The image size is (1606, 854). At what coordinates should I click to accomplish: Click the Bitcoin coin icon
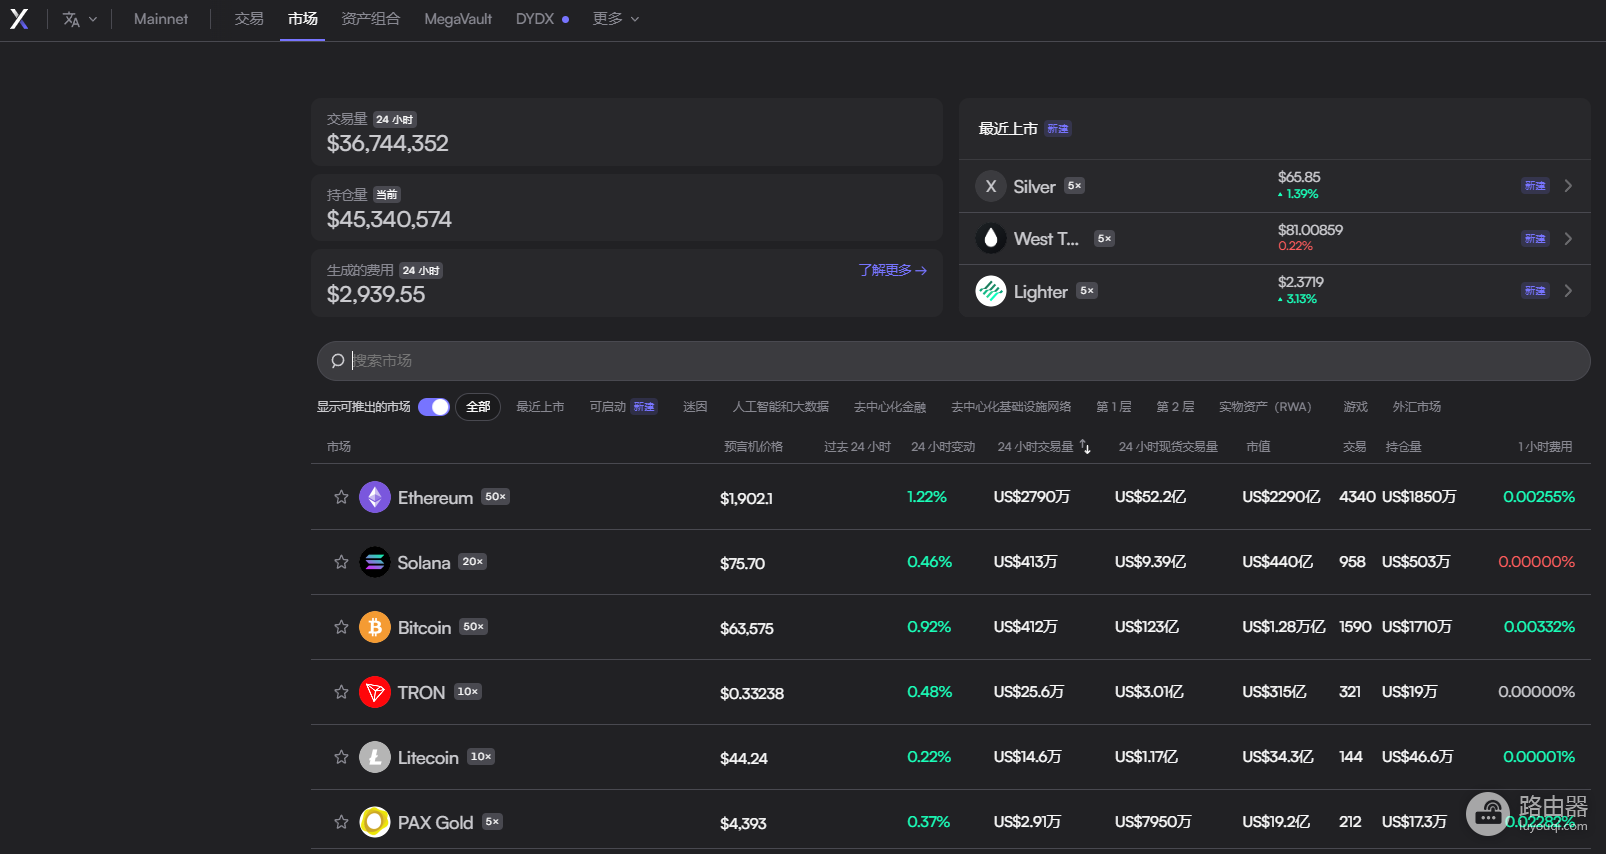tap(375, 627)
